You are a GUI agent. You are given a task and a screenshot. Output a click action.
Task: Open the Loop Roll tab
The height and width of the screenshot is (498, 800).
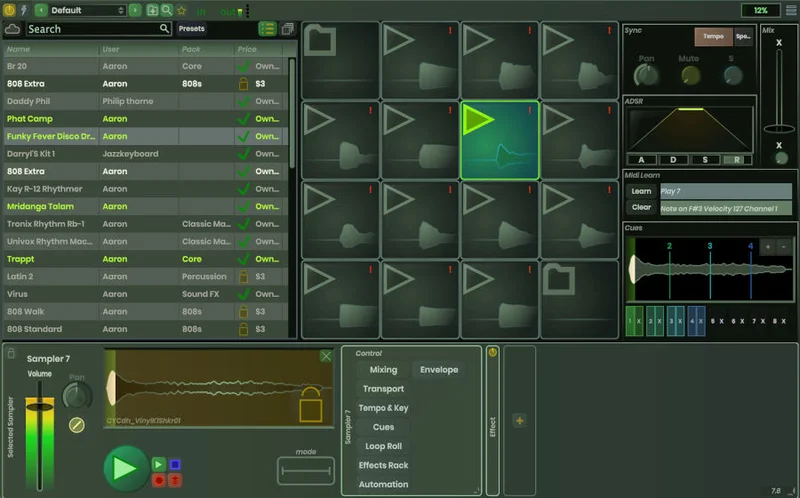[x=383, y=446]
